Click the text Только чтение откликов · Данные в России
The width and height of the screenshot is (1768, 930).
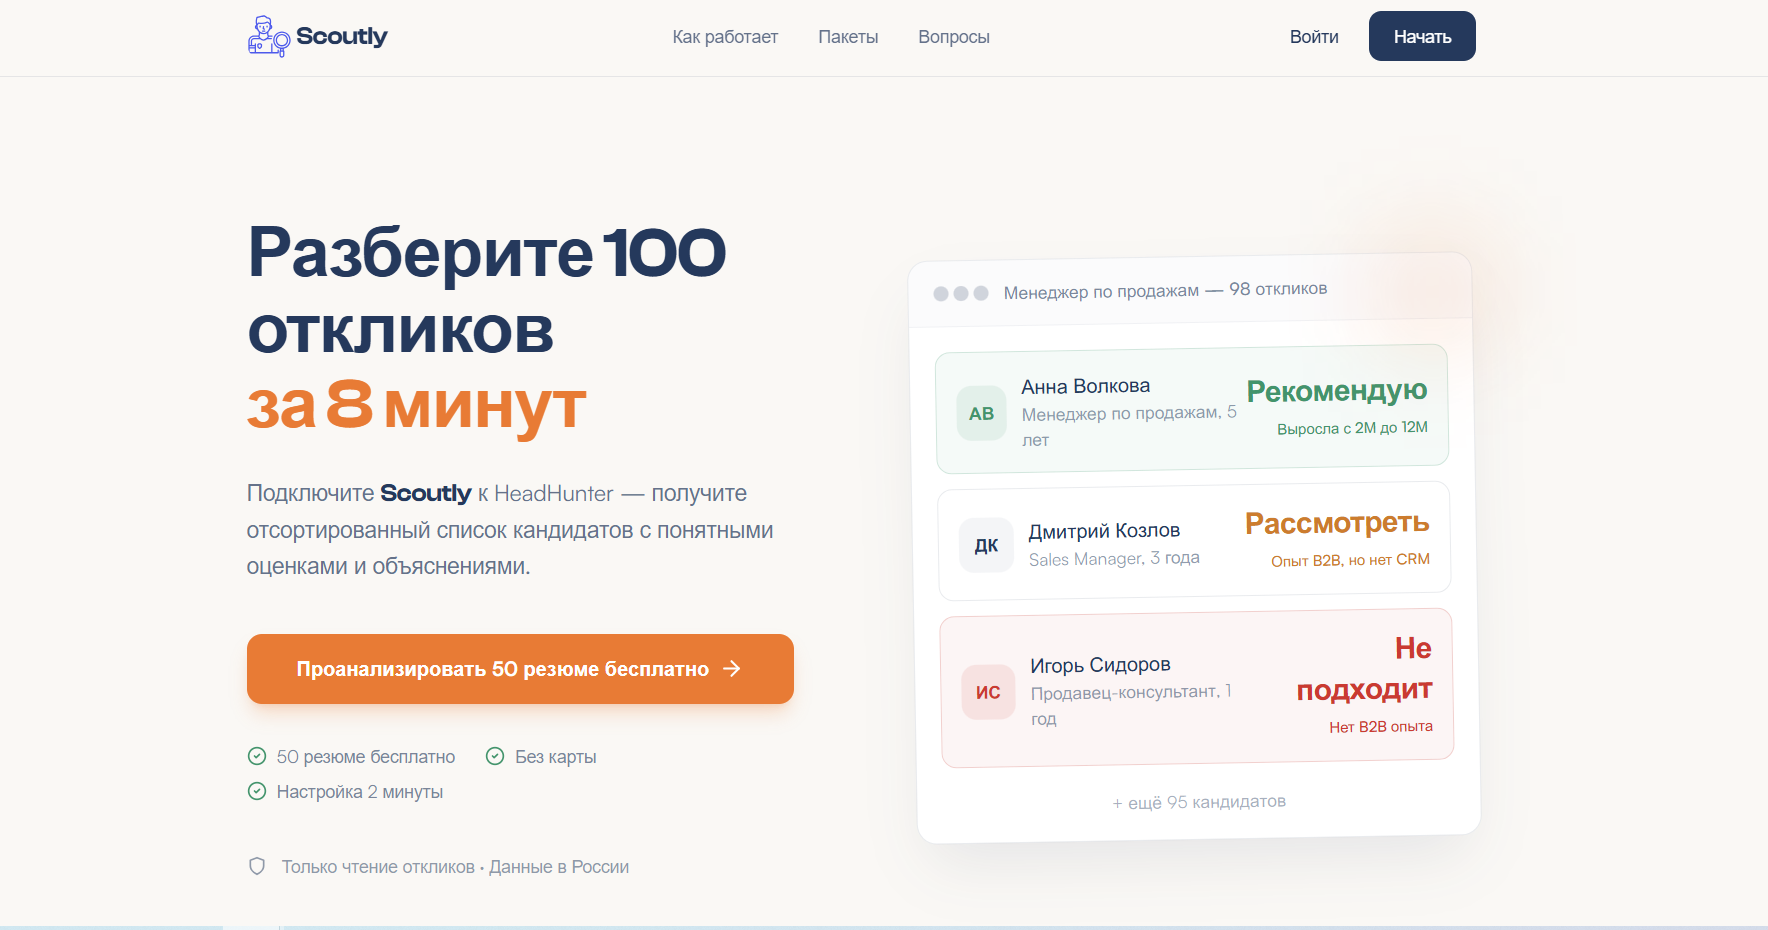point(455,867)
